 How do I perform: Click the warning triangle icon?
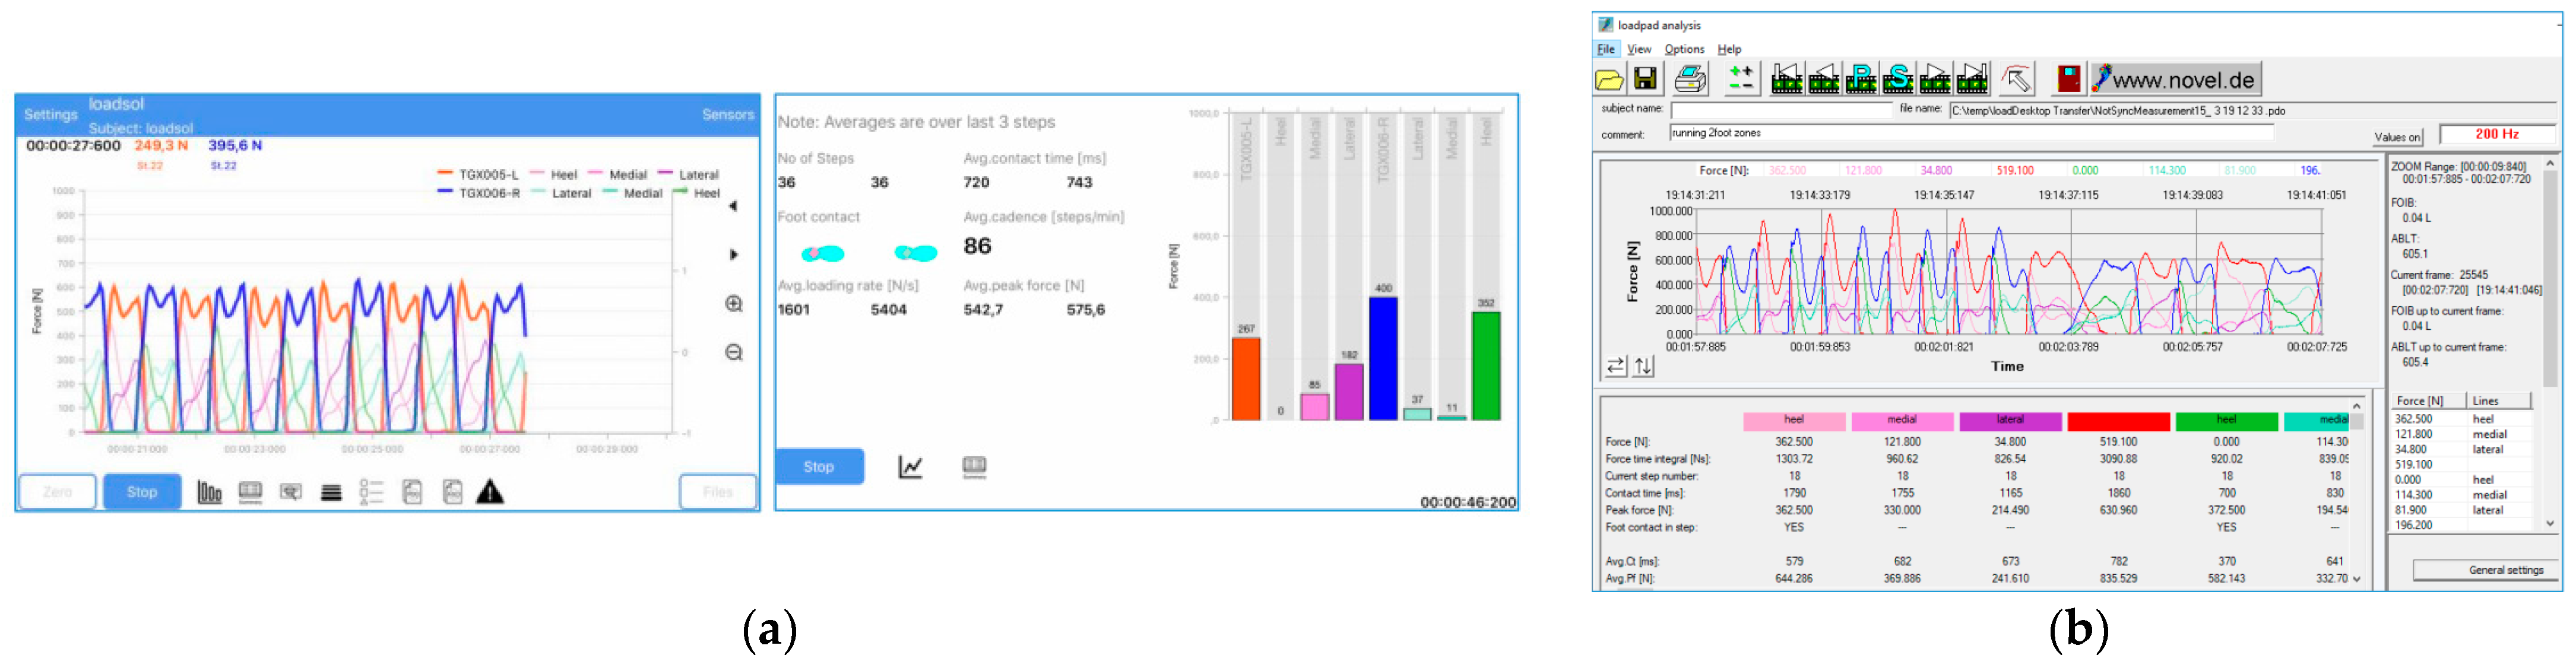(490, 492)
